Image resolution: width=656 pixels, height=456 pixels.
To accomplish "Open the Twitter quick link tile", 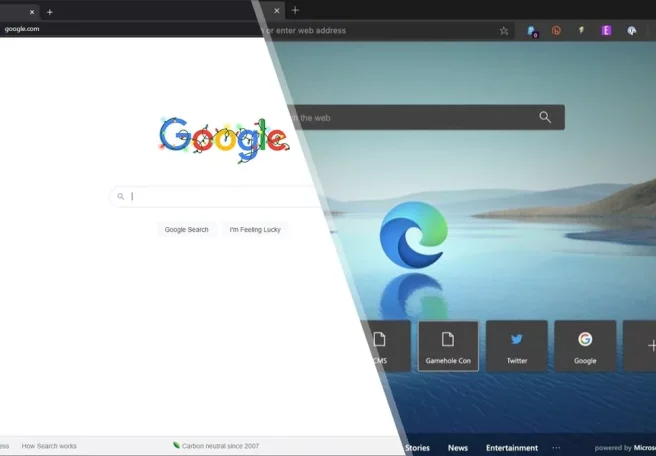I will click(x=517, y=346).
